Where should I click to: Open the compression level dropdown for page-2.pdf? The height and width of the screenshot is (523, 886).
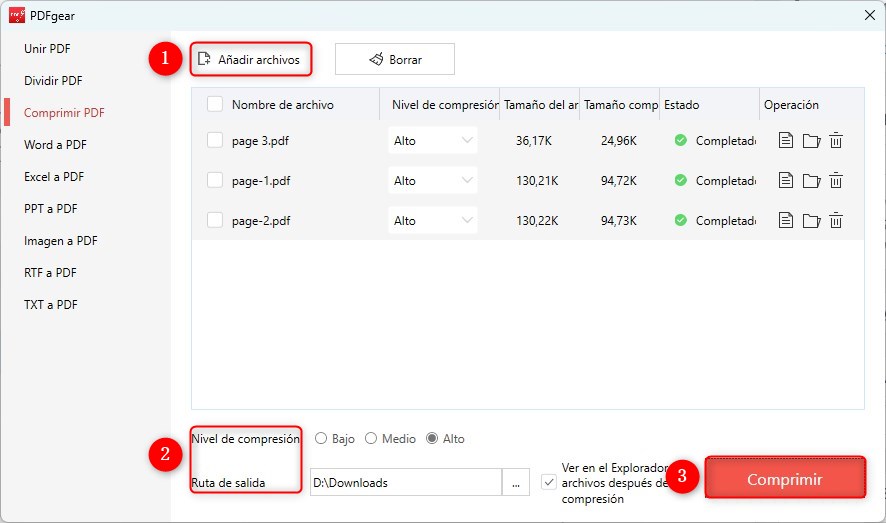(432, 221)
